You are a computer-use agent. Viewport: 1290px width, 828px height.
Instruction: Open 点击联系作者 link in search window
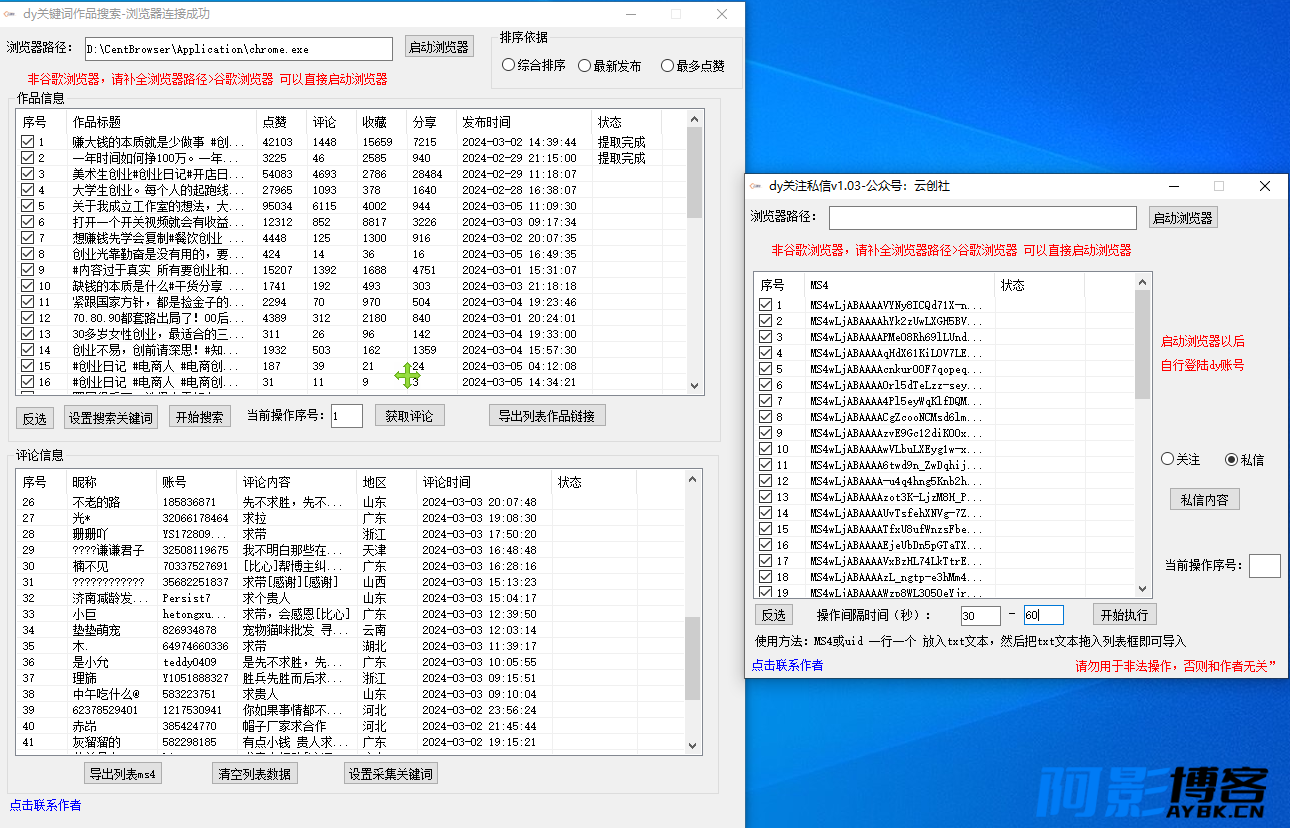[45, 805]
